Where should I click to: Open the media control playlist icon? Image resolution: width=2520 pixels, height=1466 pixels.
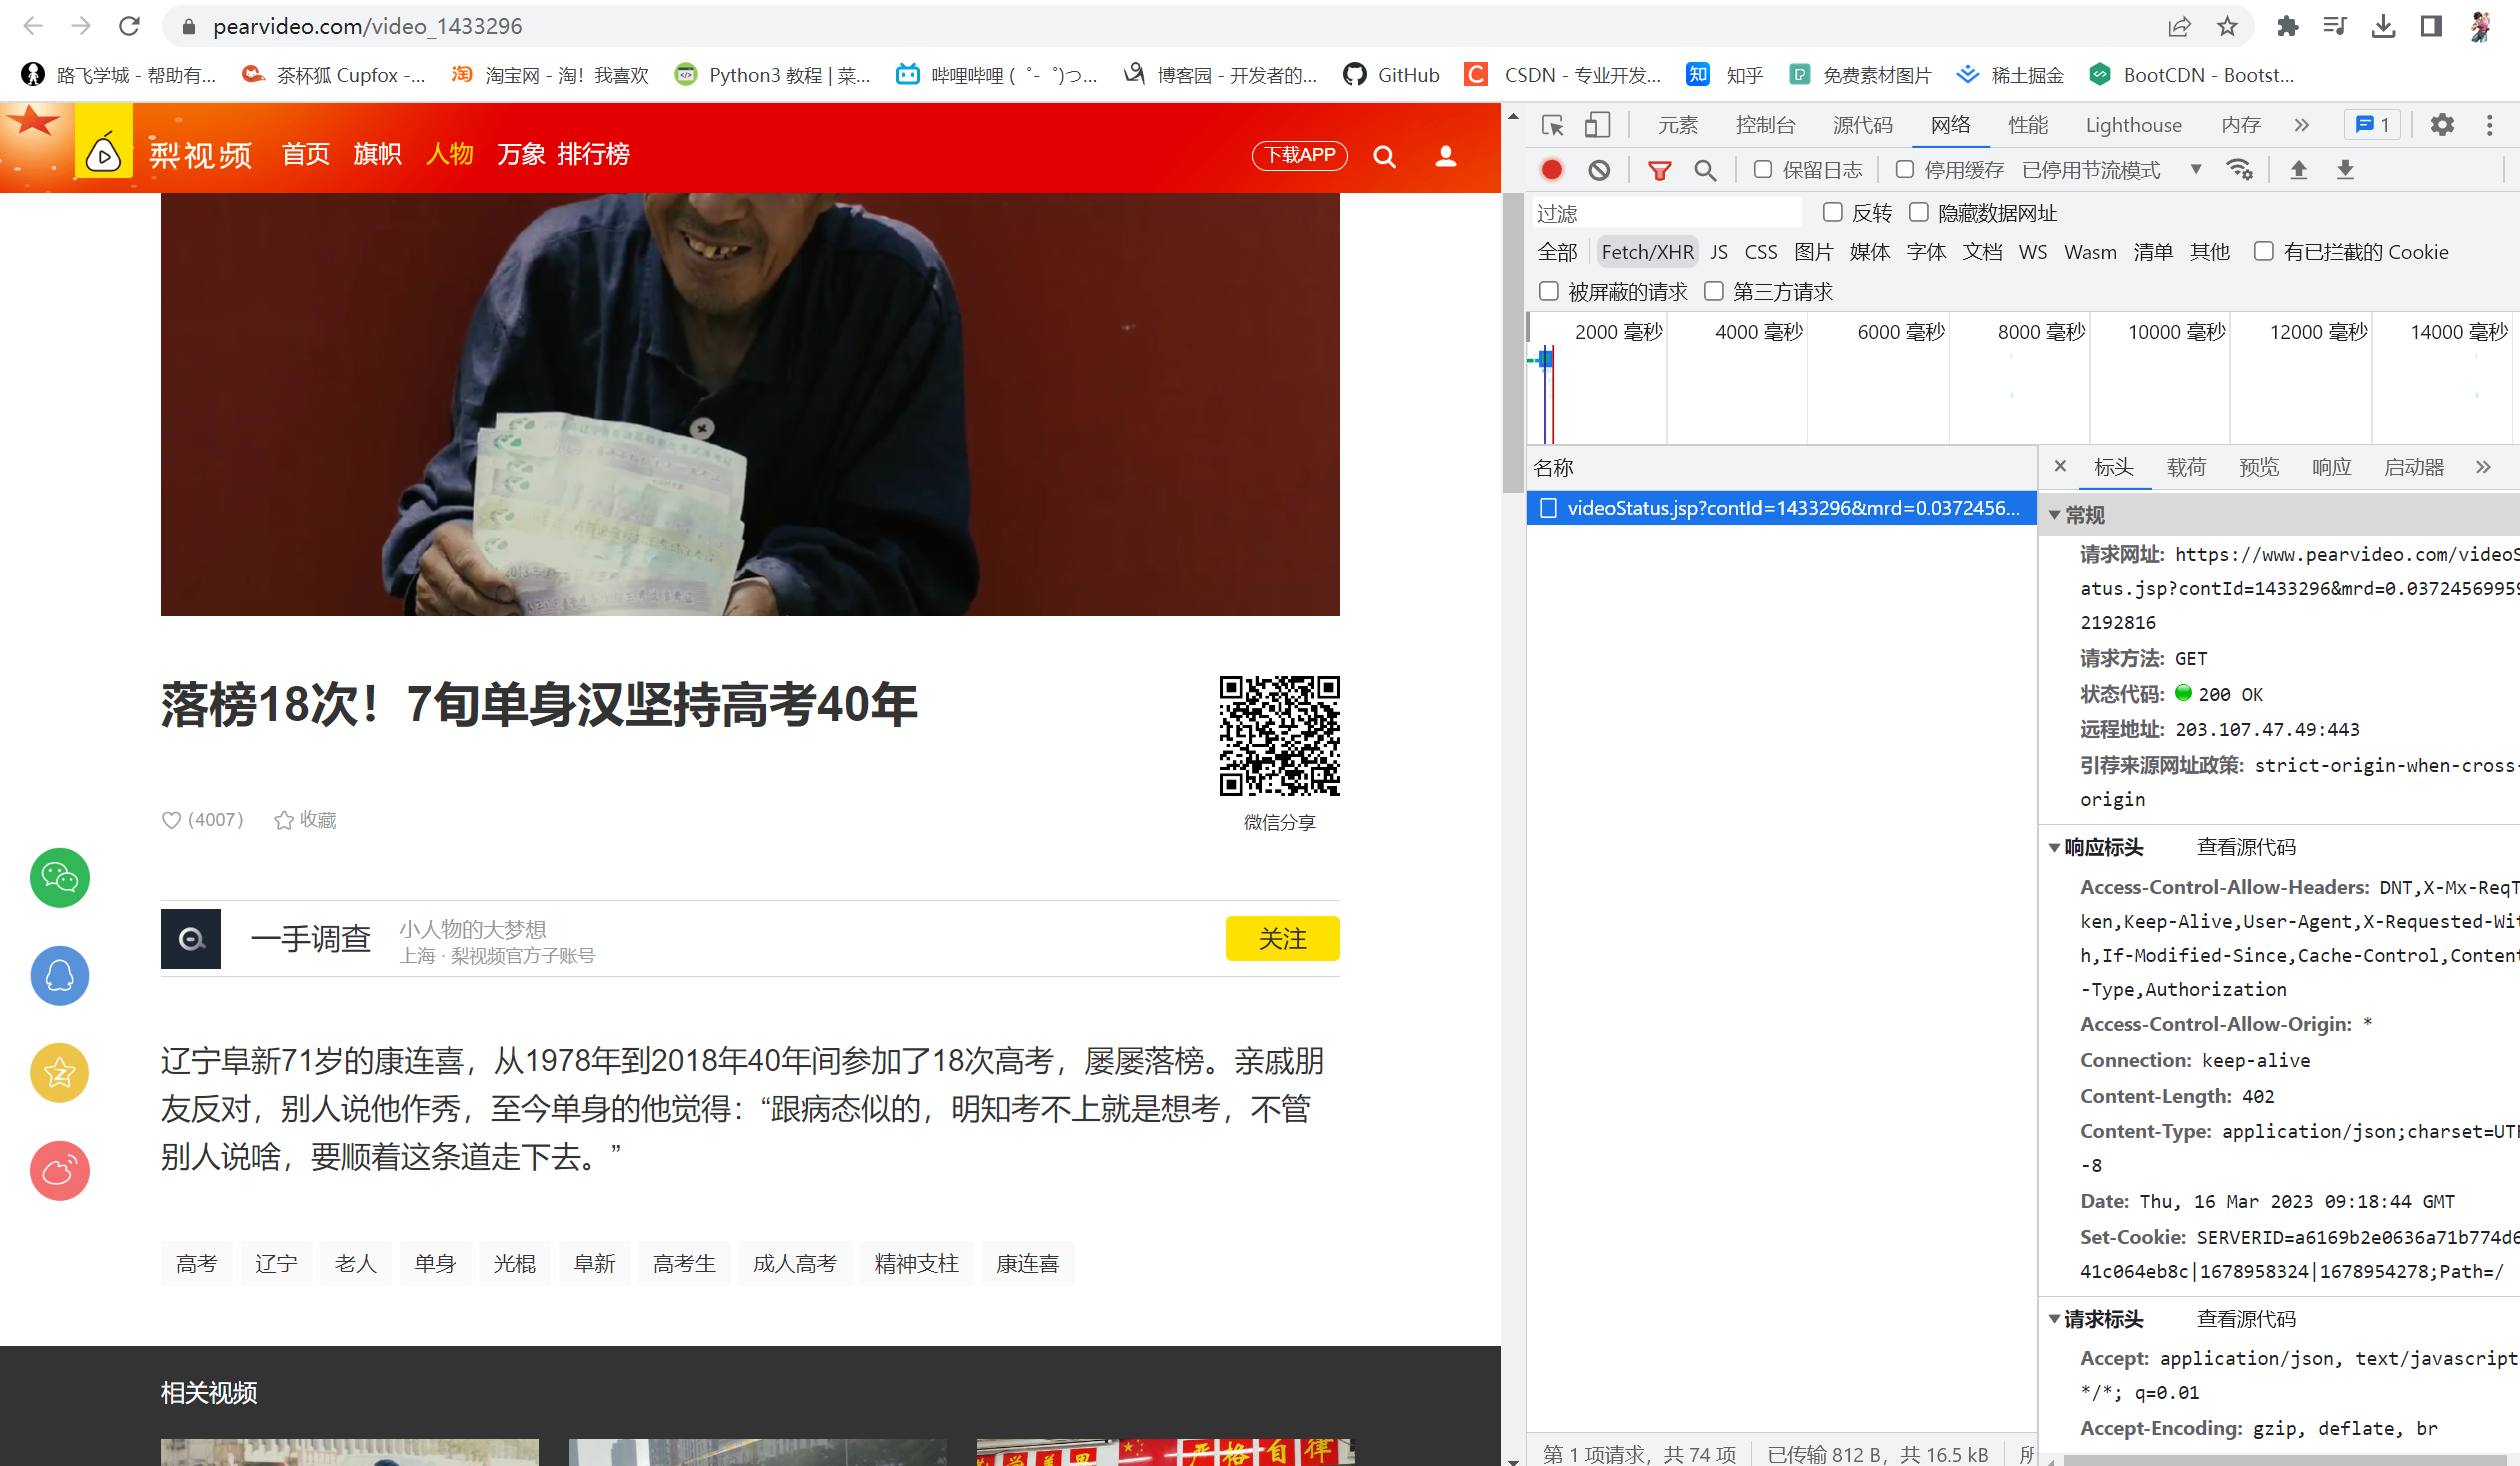click(x=2335, y=26)
